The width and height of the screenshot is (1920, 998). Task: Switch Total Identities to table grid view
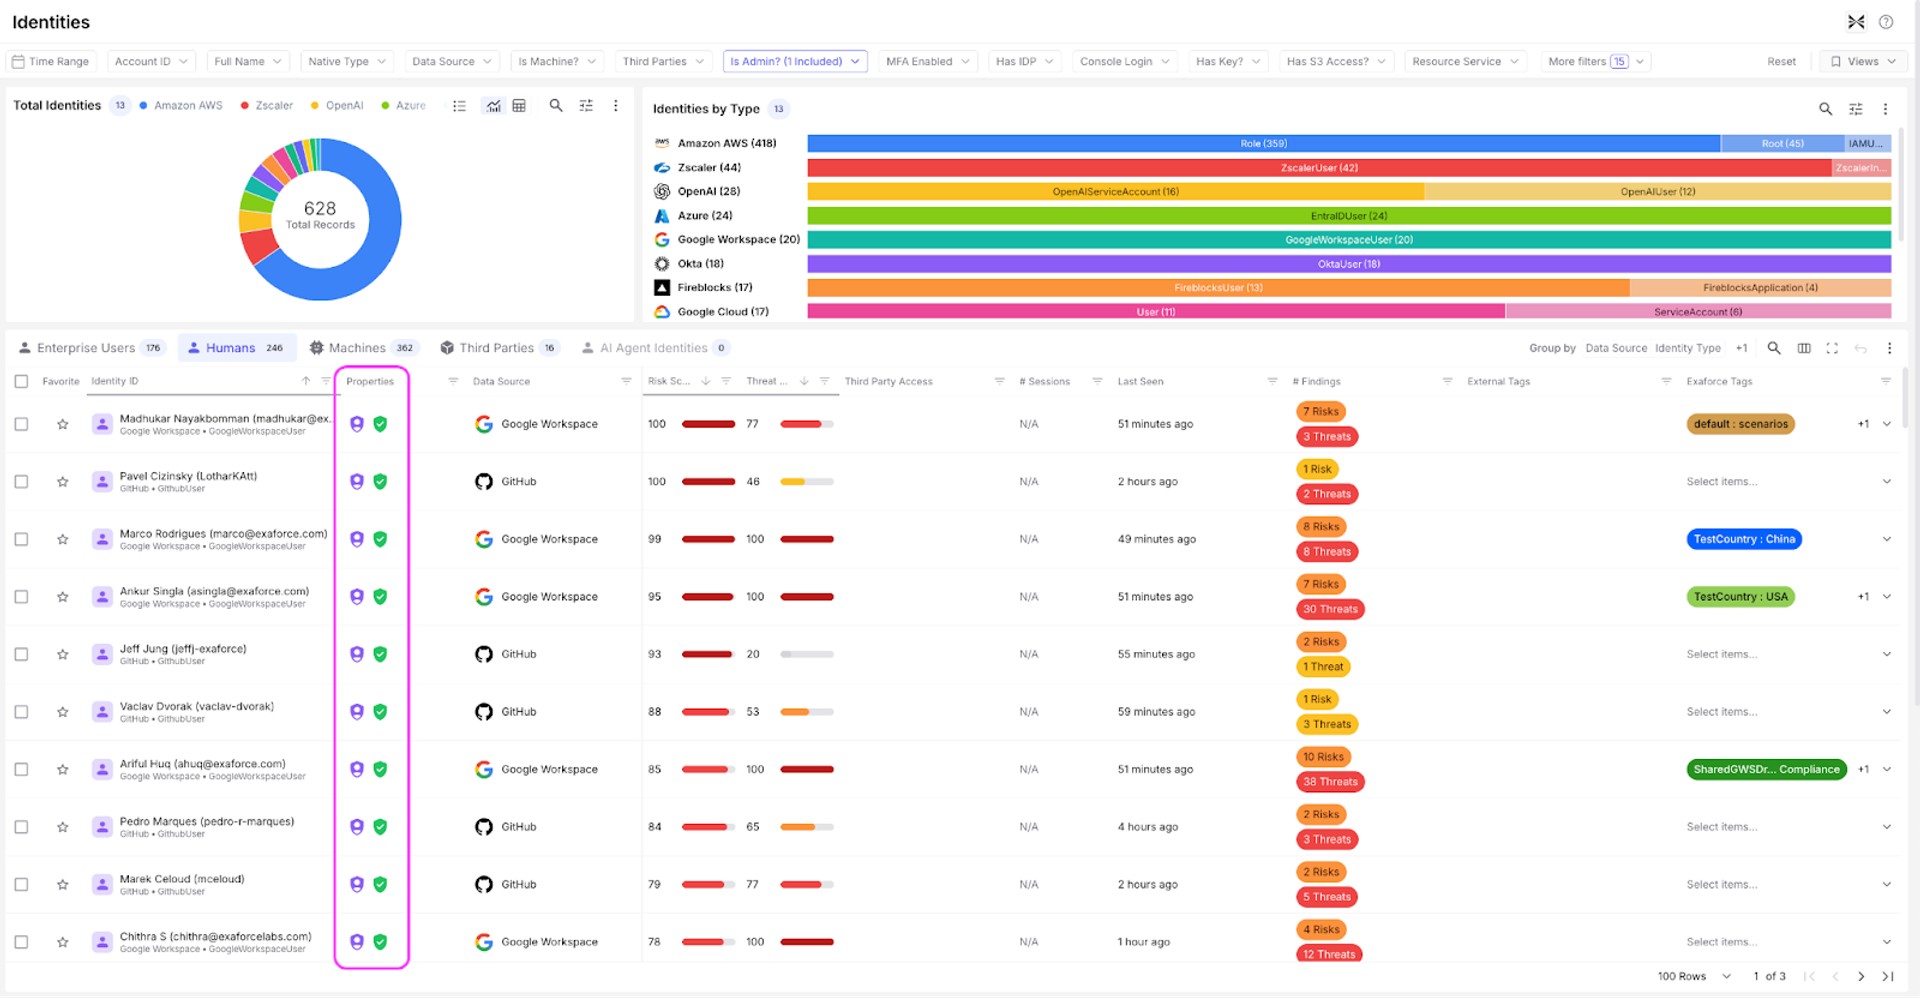pos(519,105)
